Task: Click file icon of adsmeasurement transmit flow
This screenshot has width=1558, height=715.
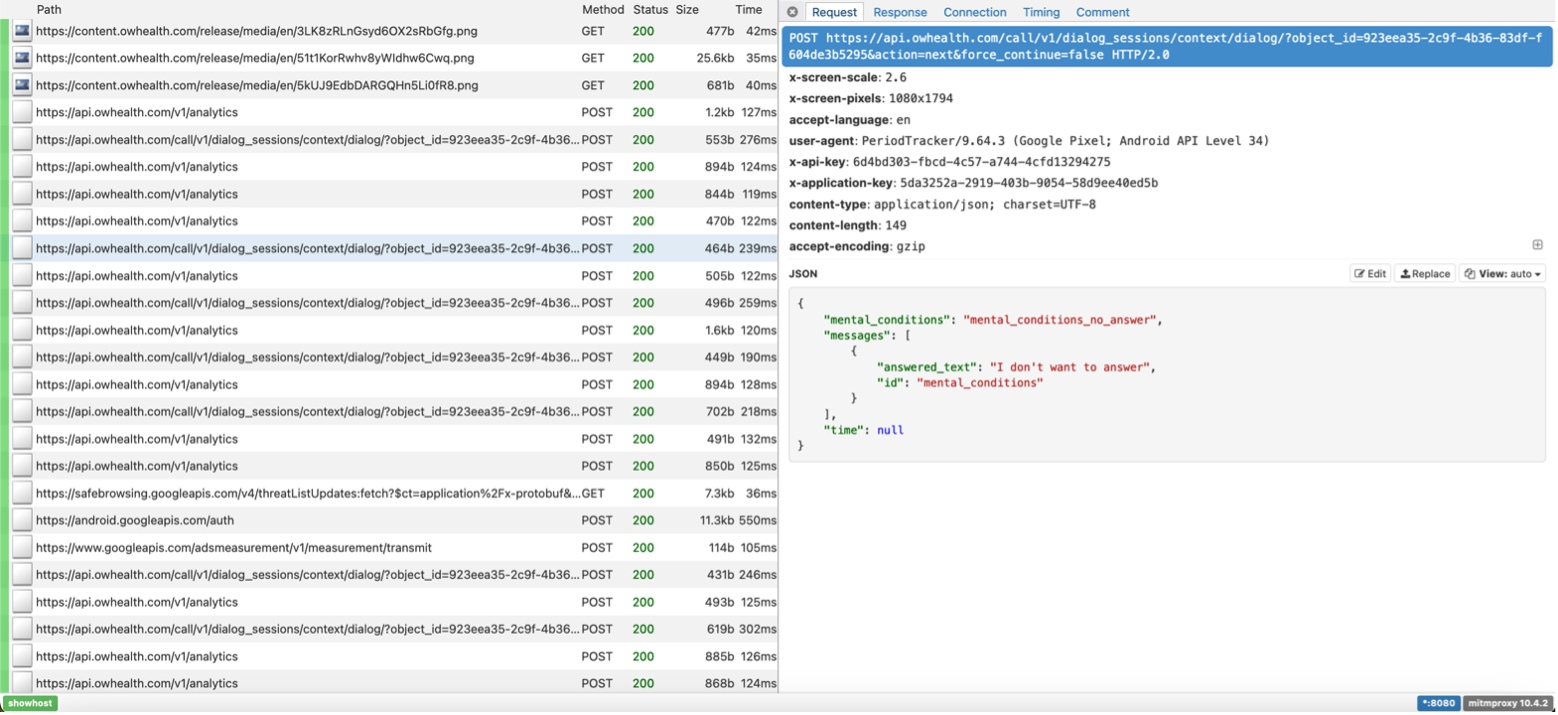Action: [22, 548]
